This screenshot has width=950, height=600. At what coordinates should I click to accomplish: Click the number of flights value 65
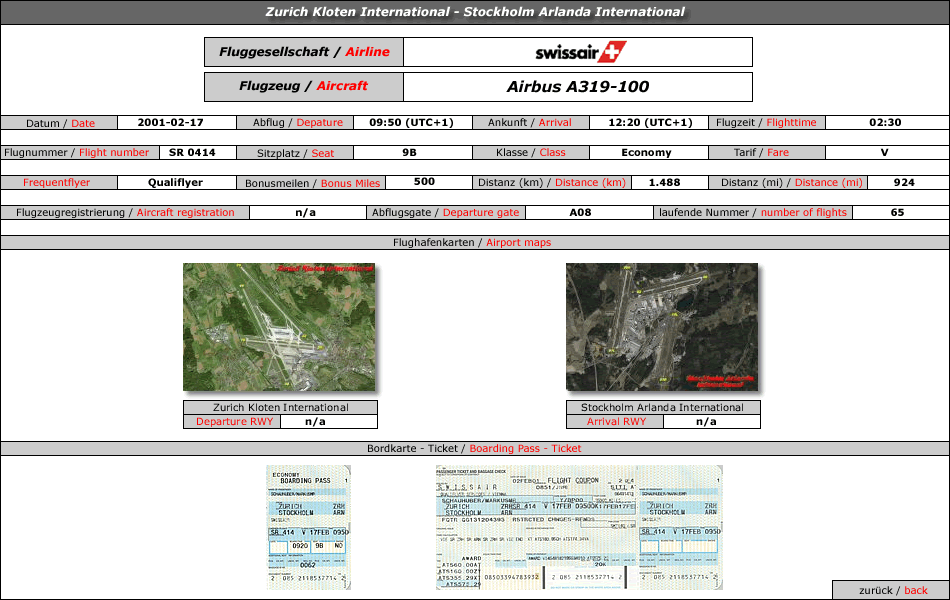(x=897, y=212)
